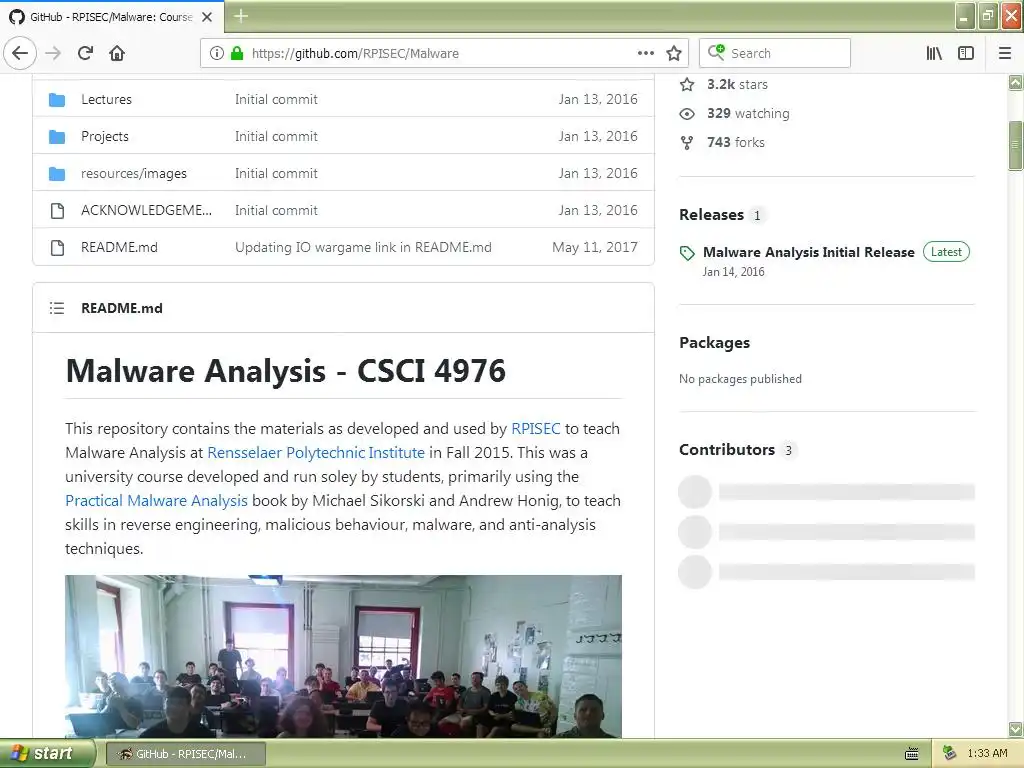Open Lectures row Initial commit message
The width and height of the screenshot is (1024, 768).
point(276,99)
